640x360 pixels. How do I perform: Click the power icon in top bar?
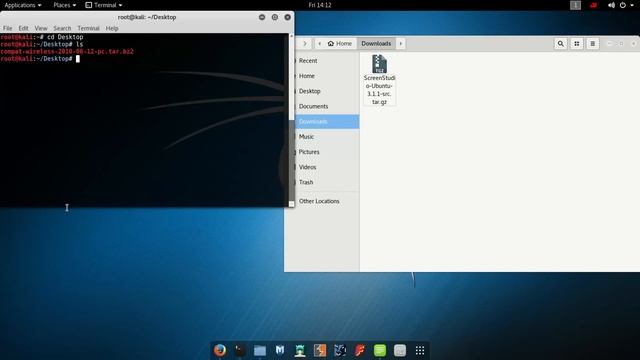(x=623, y=5)
